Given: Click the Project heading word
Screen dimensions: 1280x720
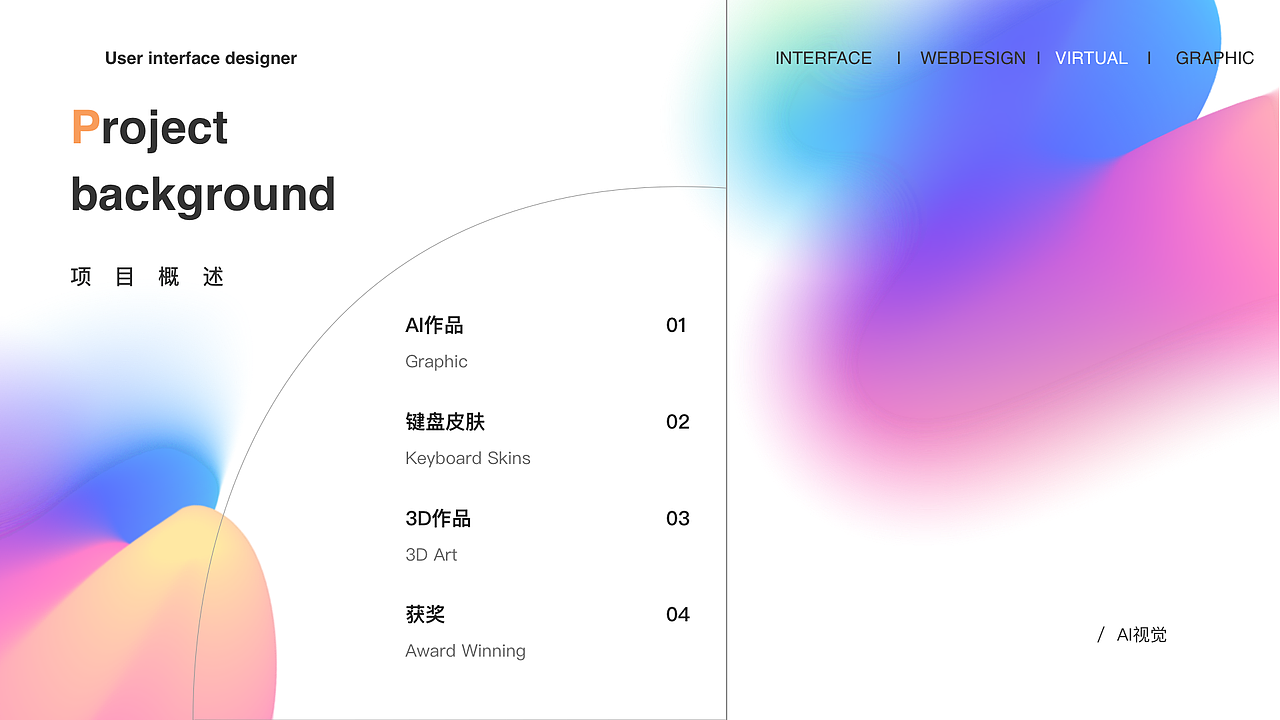Looking at the screenshot, I should (150, 129).
